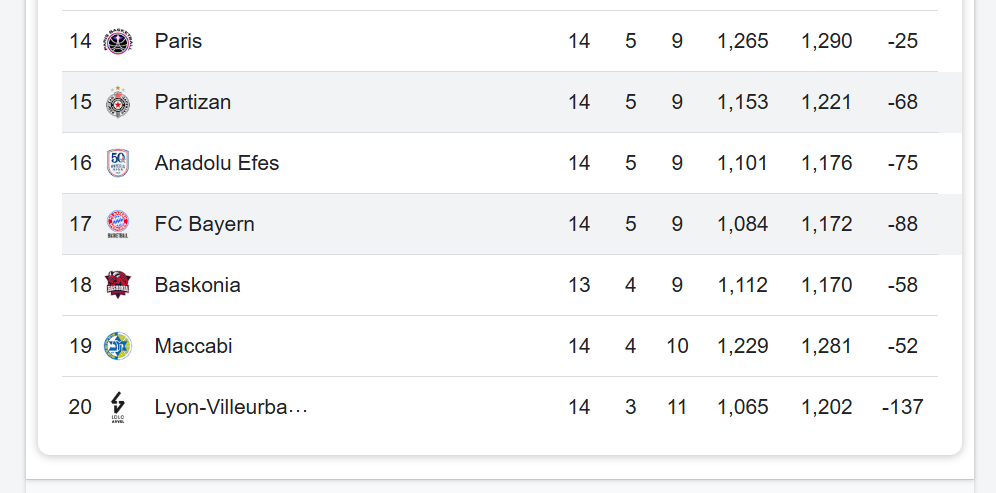Click Maccabi's 10 losses cell

pos(677,346)
